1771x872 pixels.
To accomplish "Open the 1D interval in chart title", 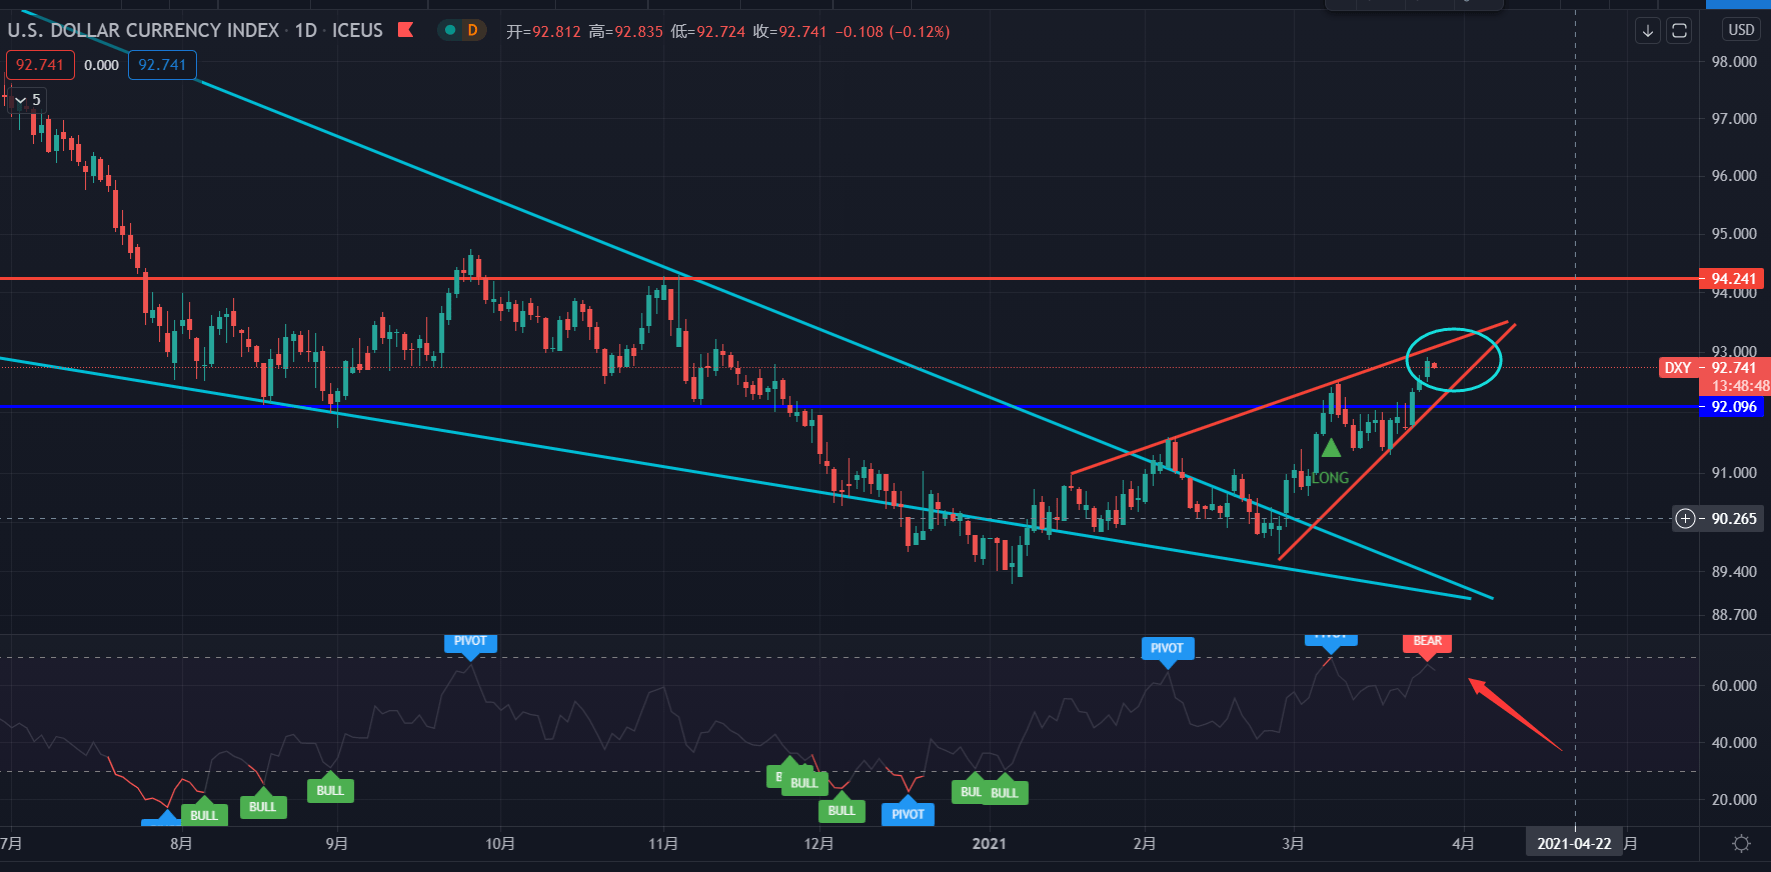I will (306, 30).
